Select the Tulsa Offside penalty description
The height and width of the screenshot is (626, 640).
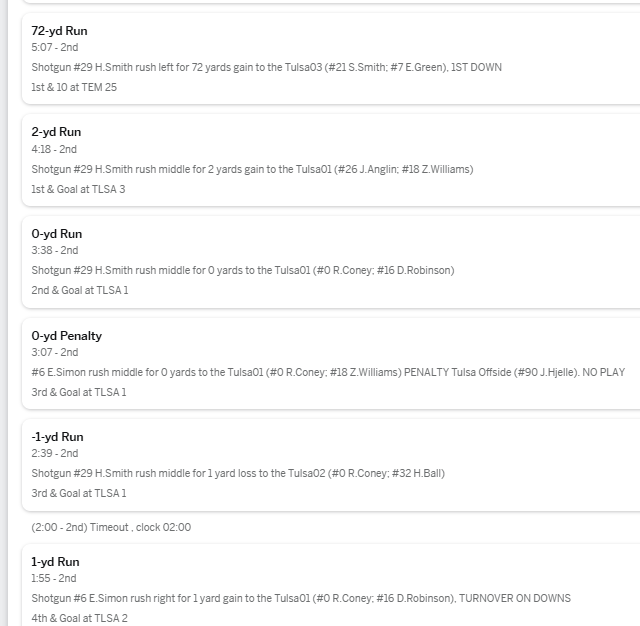(x=327, y=372)
